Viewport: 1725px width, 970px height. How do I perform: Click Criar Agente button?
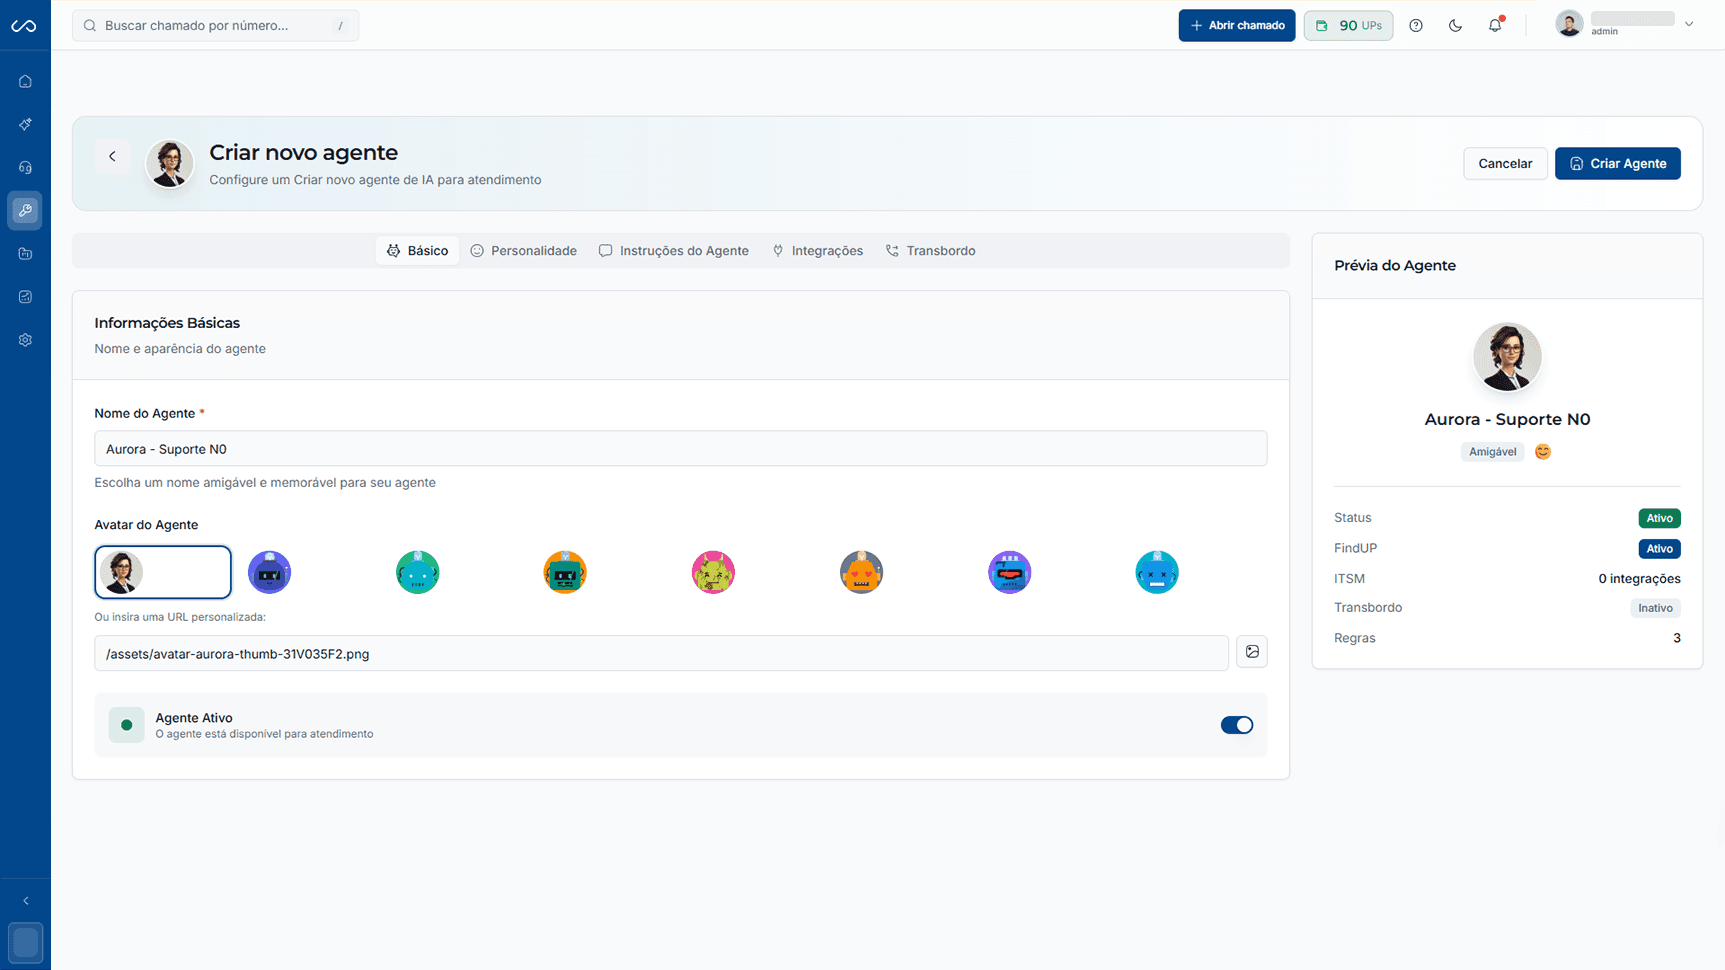1617,164
